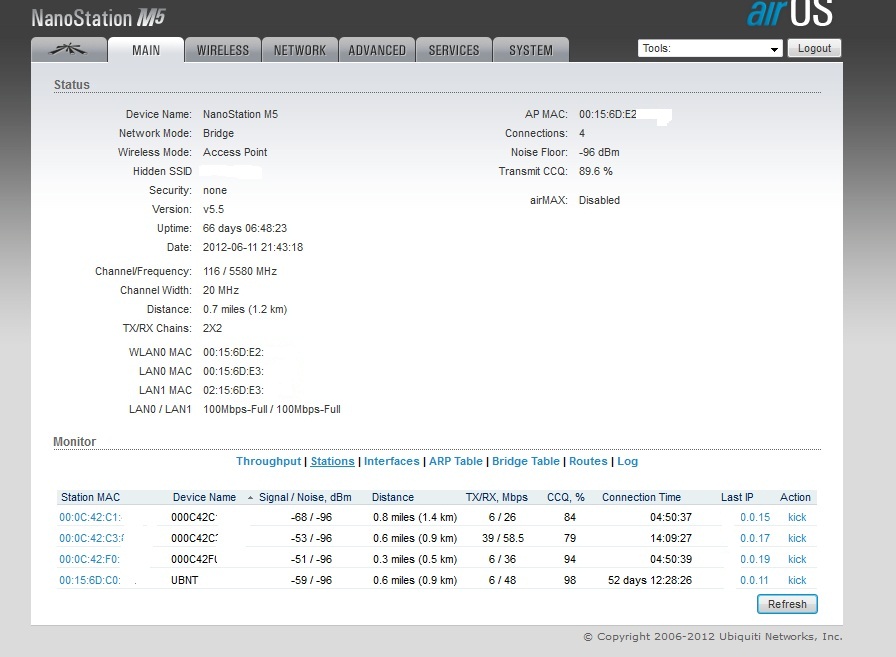Open the SERVICES tab
This screenshot has height=657, width=896.
454,50
